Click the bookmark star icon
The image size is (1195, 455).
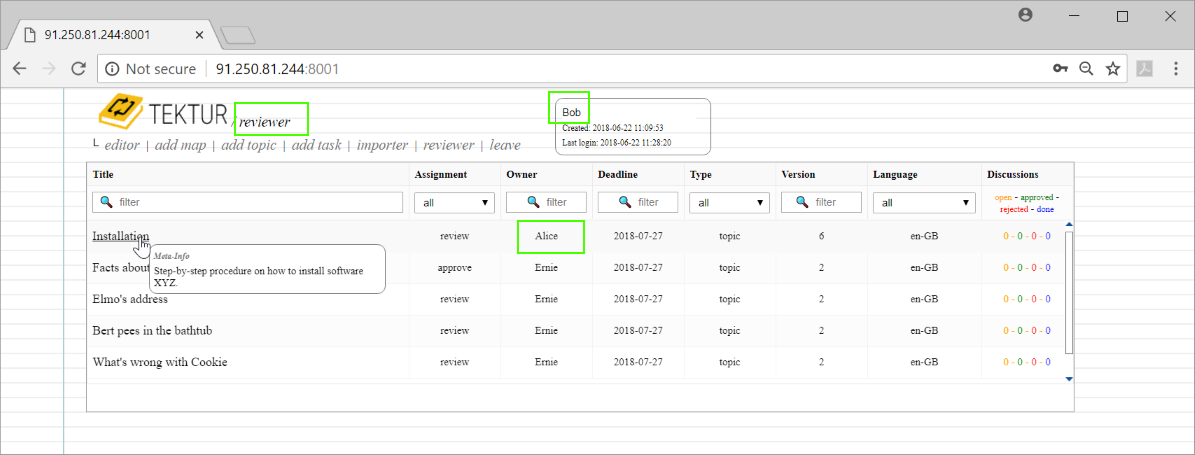[1112, 69]
